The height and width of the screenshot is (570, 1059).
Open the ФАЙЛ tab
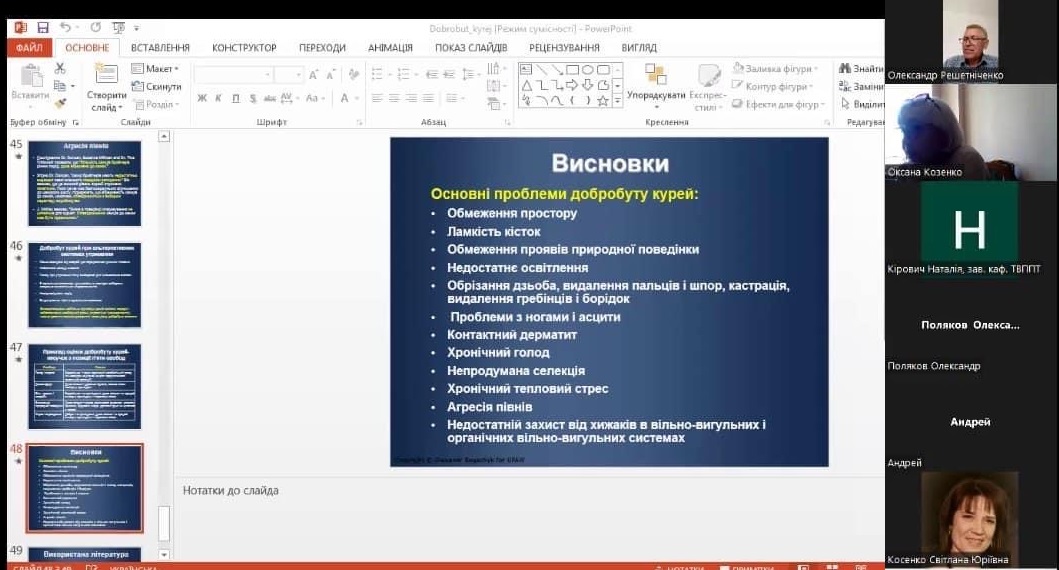point(29,47)
